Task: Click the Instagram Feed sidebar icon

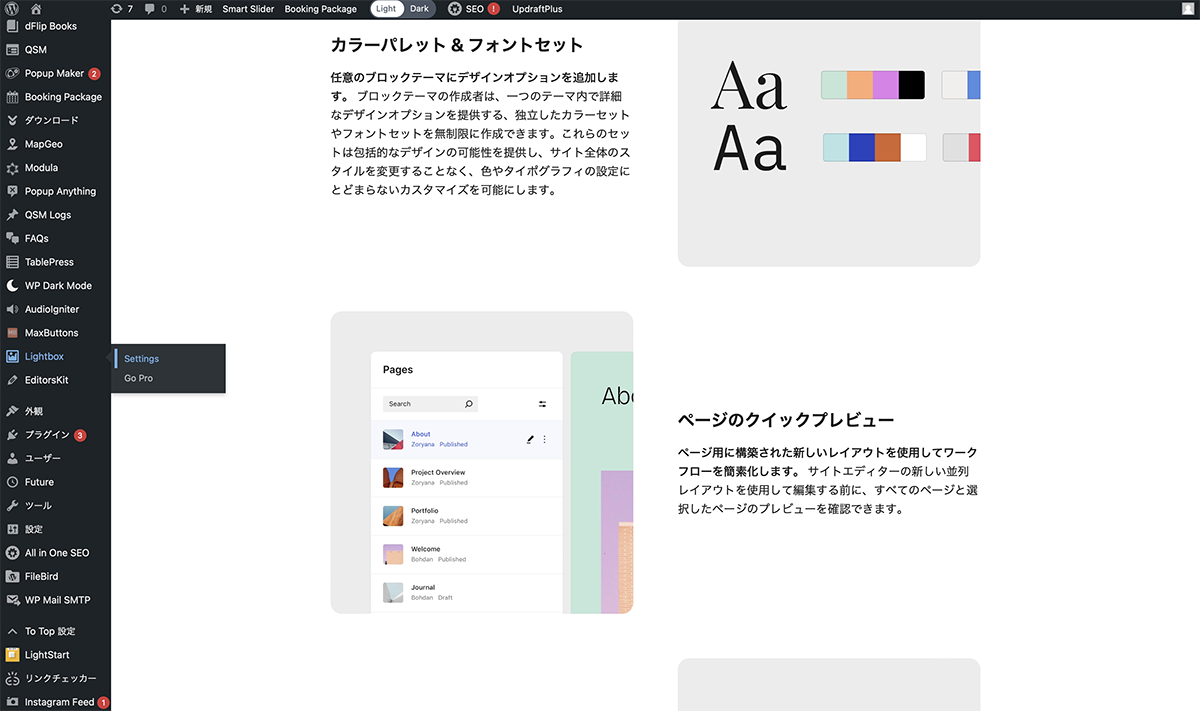Action: [14, 701]
